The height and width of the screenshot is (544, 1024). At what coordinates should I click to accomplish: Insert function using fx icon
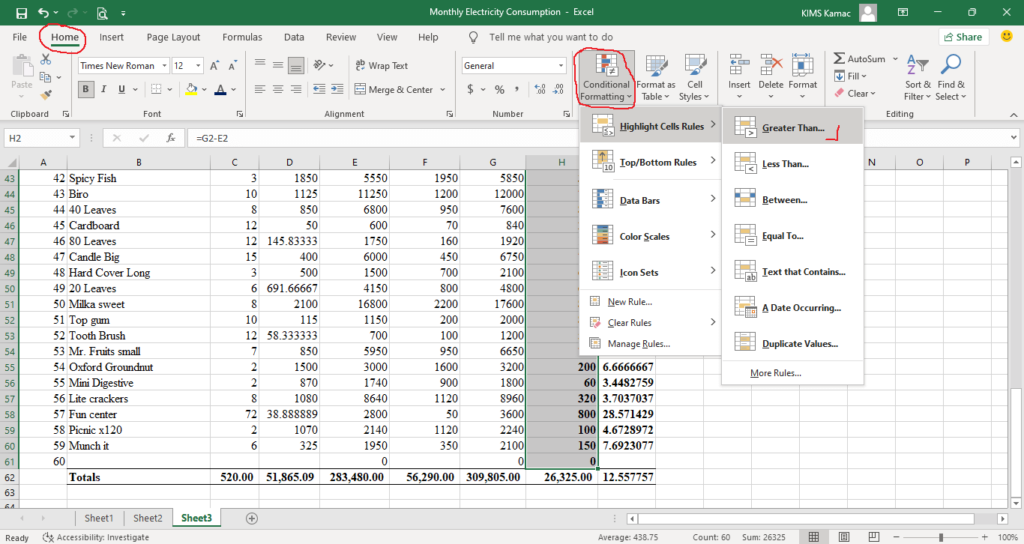click(x=170, y=138)
